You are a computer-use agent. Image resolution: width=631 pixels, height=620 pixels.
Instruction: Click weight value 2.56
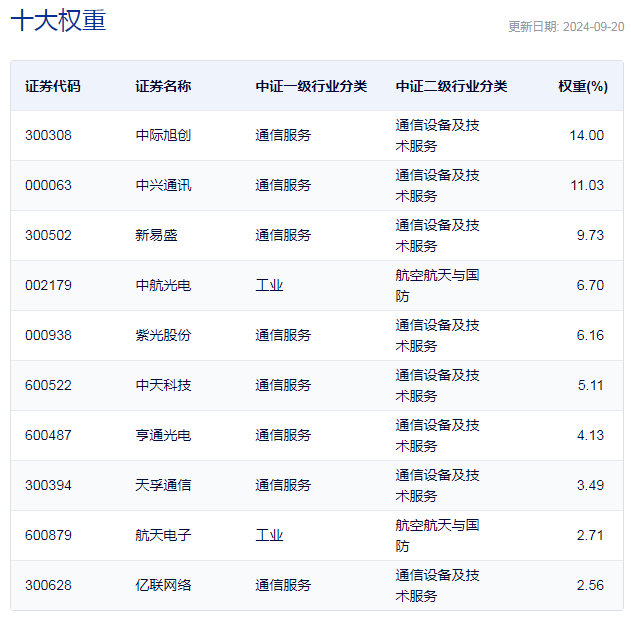click(x=590, y=585)
